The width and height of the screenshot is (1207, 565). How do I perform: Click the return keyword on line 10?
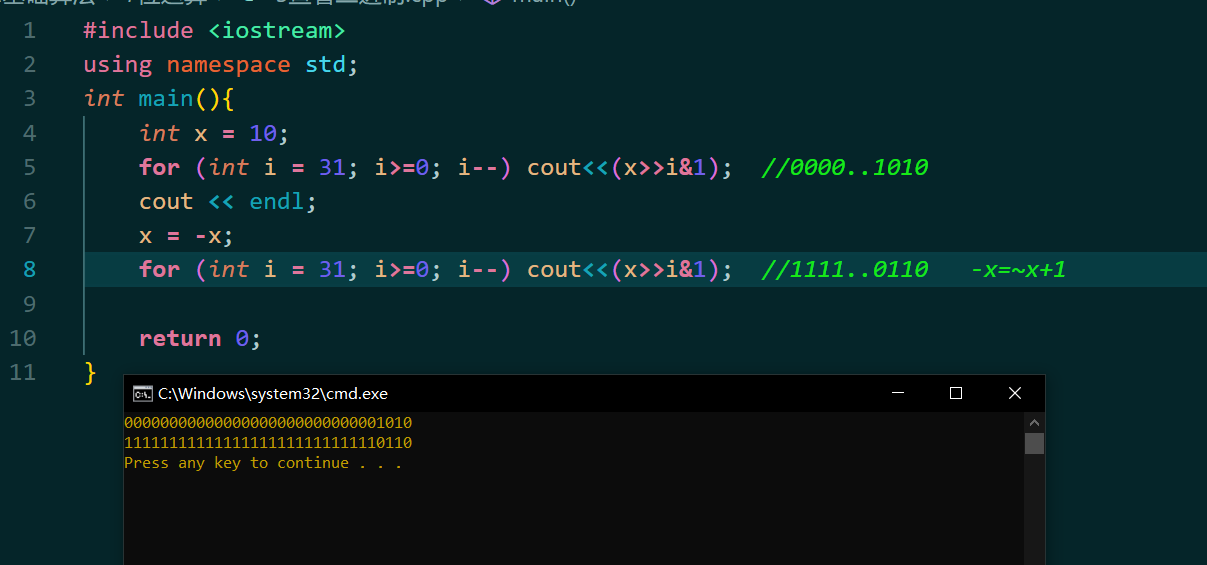click(x=180, y=338)
